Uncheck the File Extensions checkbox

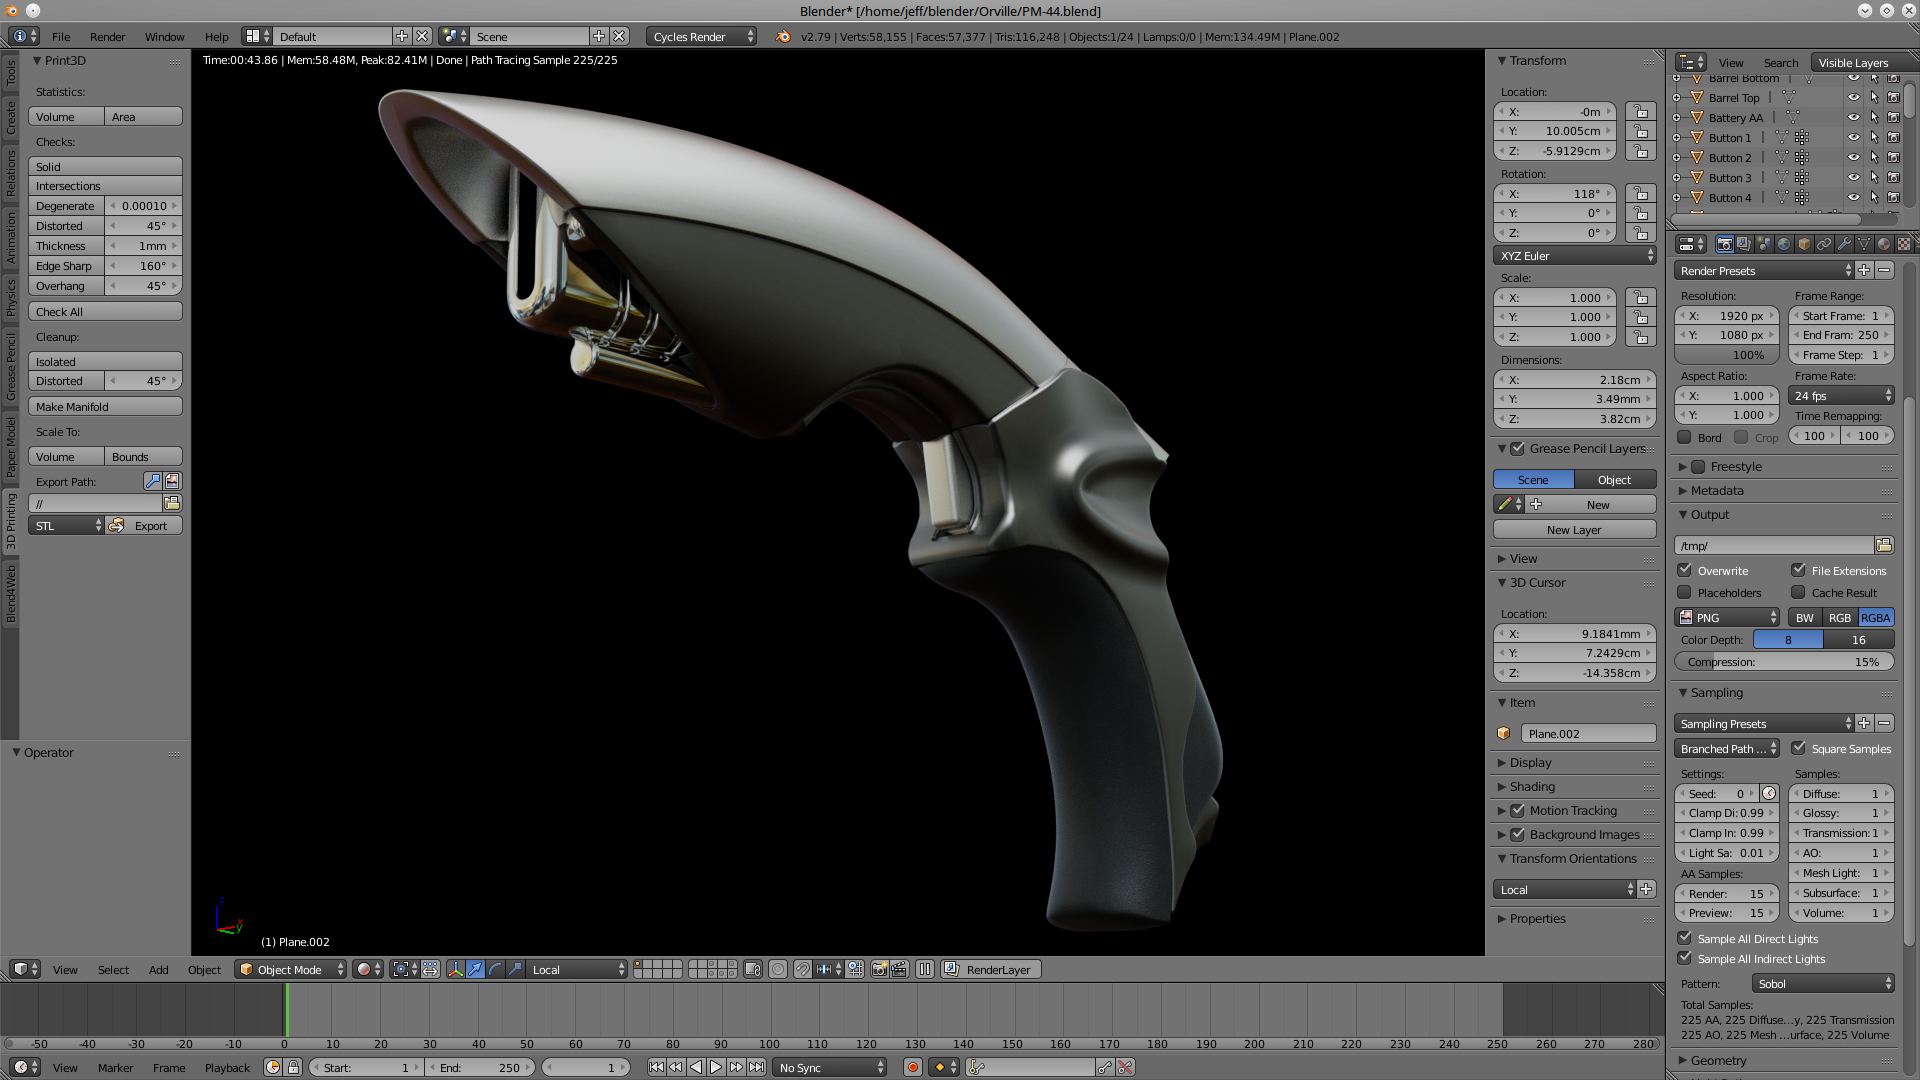click(x=1798, y=570)
